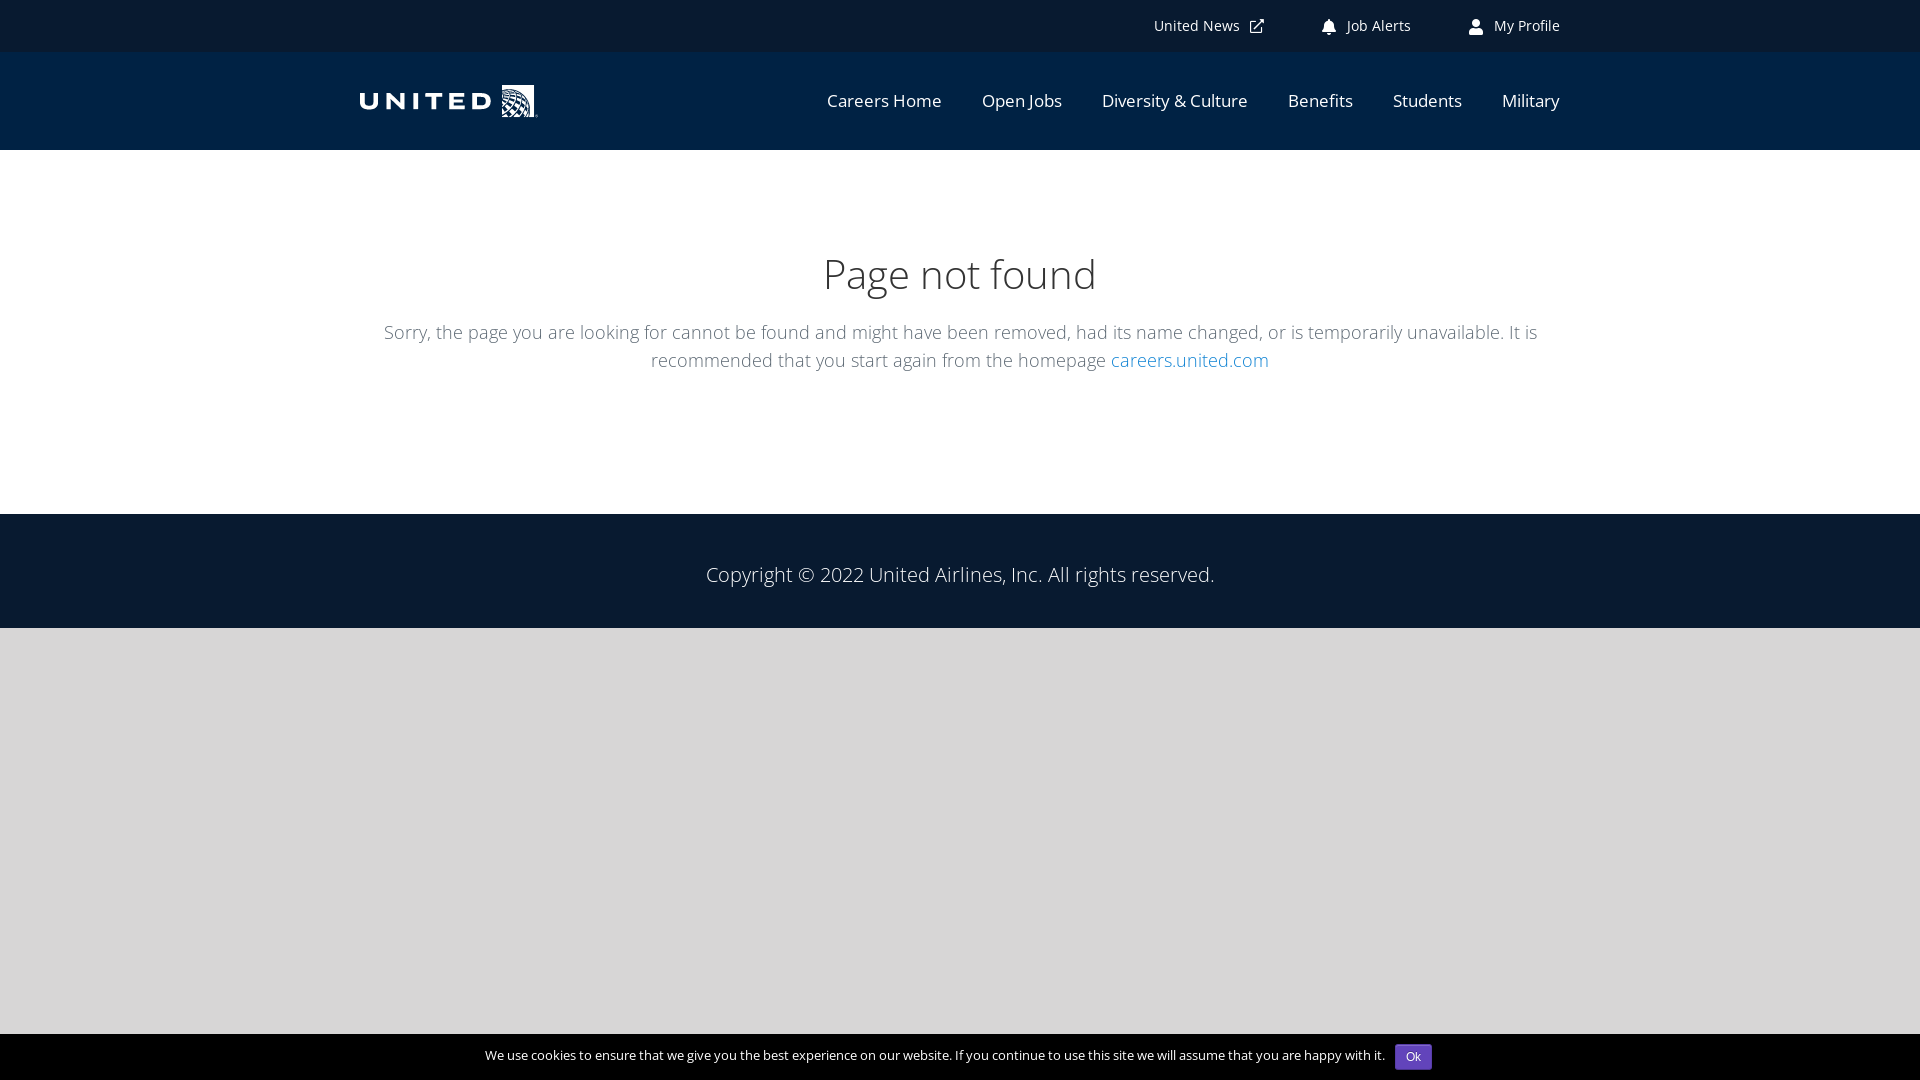Accept cookies with the Ok button
The width and height of the screenshot is (1920, 1080).
tap(1413, 1057)
